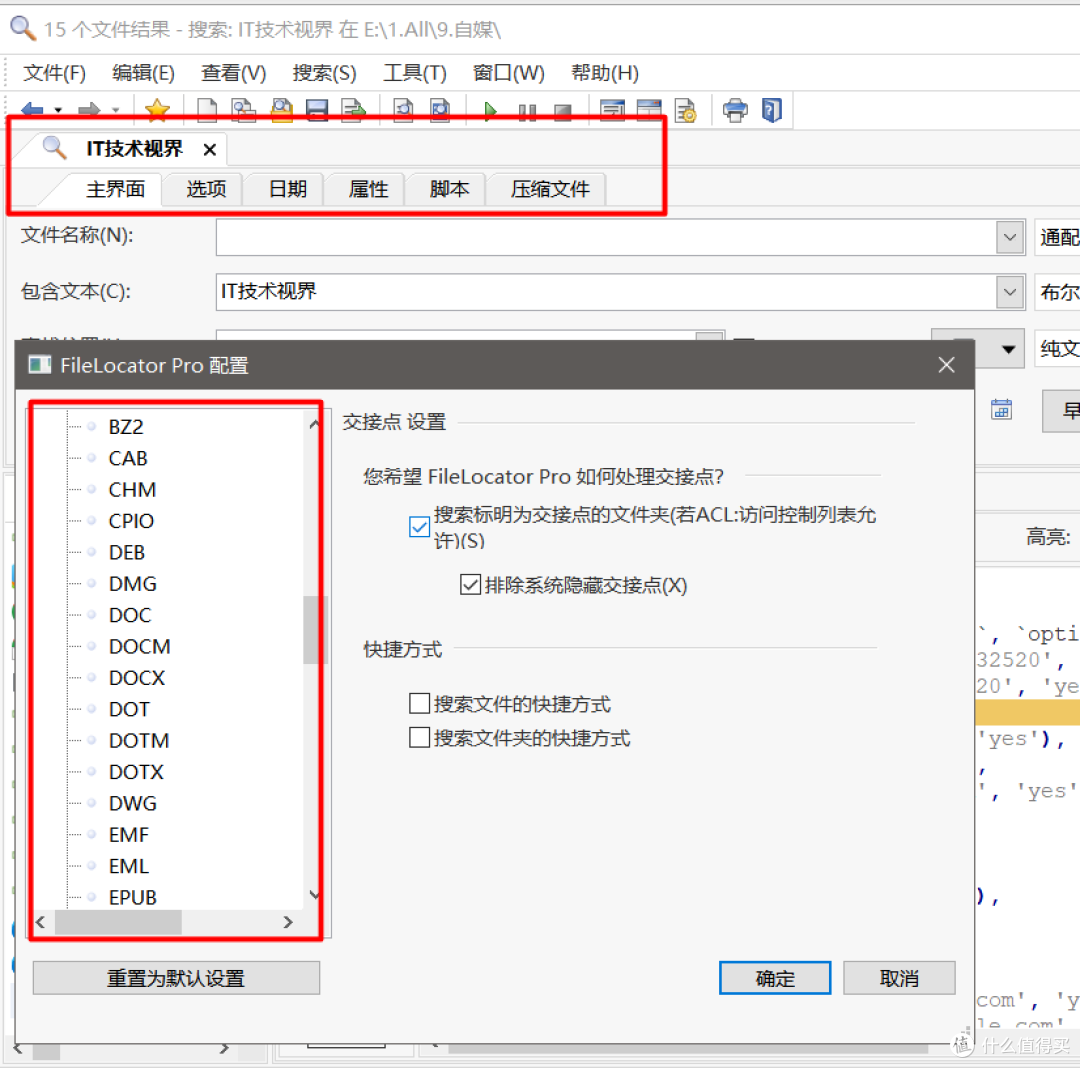Open the 文件(F) menu
This screenshot has height=1068, width=1080.
click(x=54, y=73)
